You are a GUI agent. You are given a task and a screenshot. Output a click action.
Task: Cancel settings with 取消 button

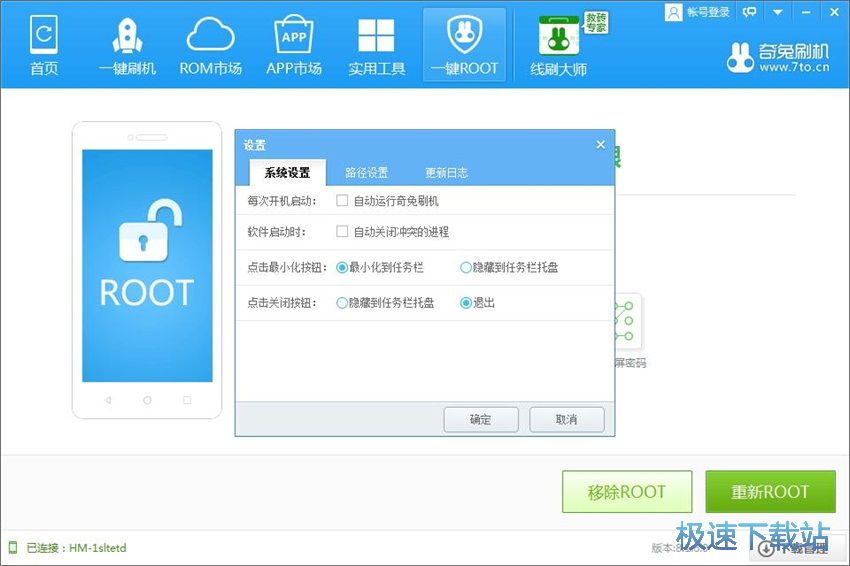coord(566,420)
